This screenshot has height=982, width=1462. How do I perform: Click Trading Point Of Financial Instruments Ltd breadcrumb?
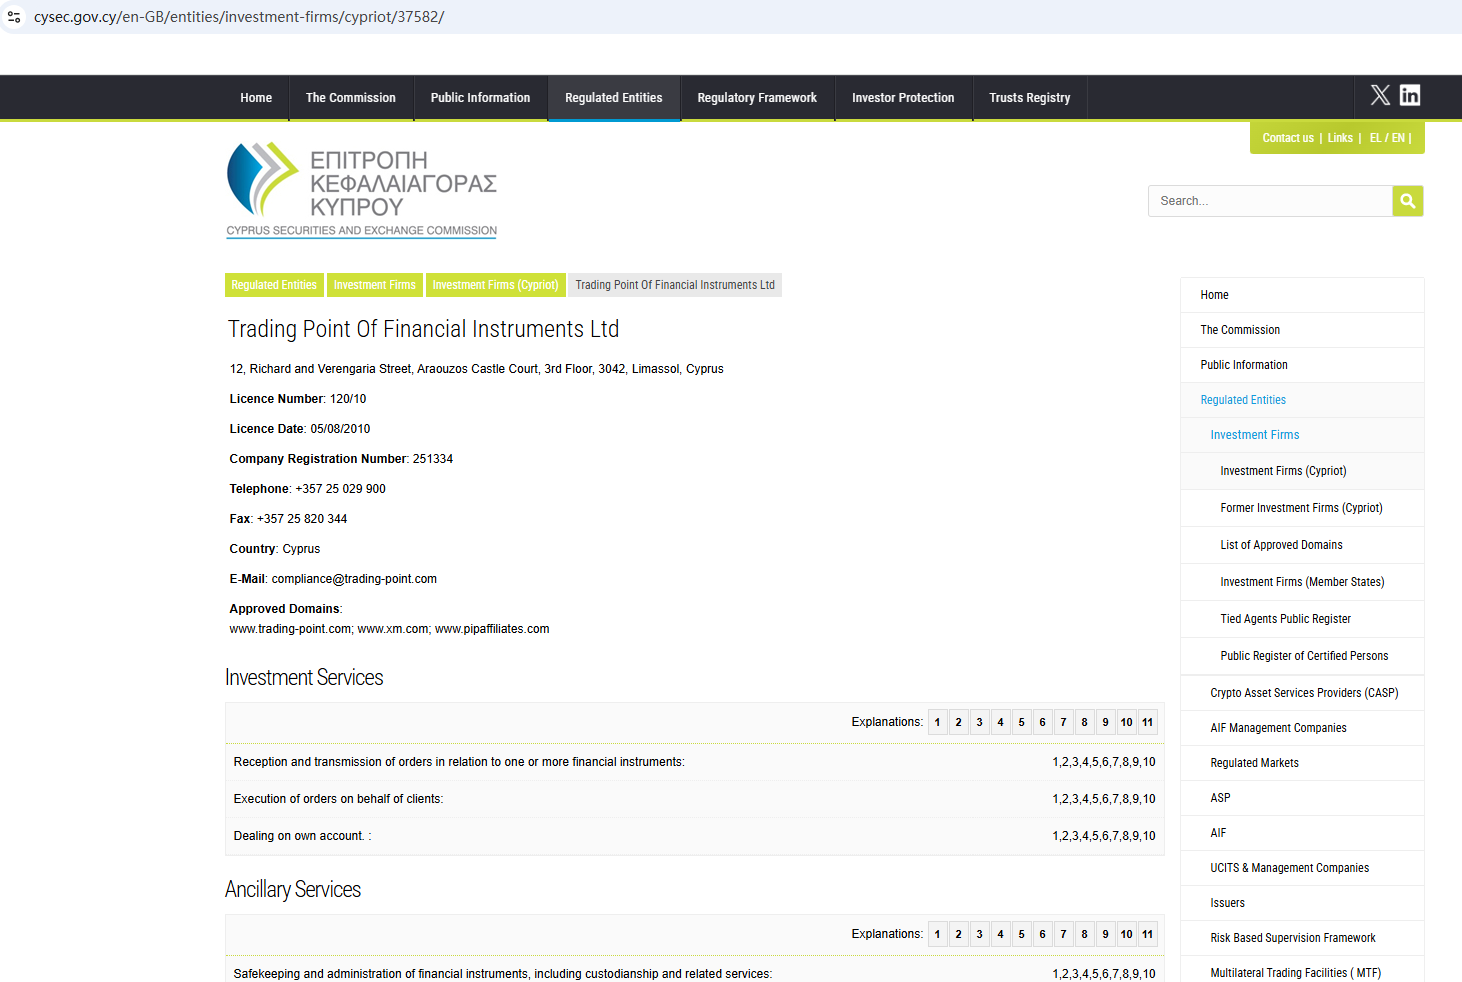[x=675, y=285]
